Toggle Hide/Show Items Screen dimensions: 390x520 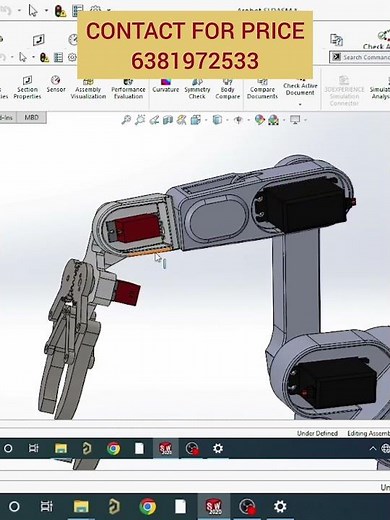tap(238, 120)
